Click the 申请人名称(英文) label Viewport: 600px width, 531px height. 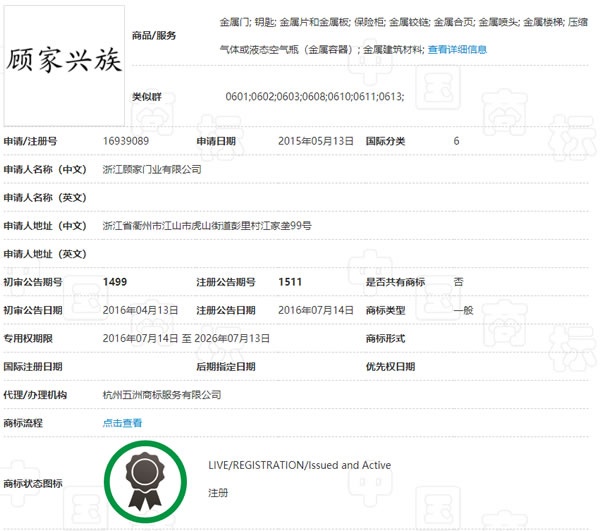(x=45, y=197)
